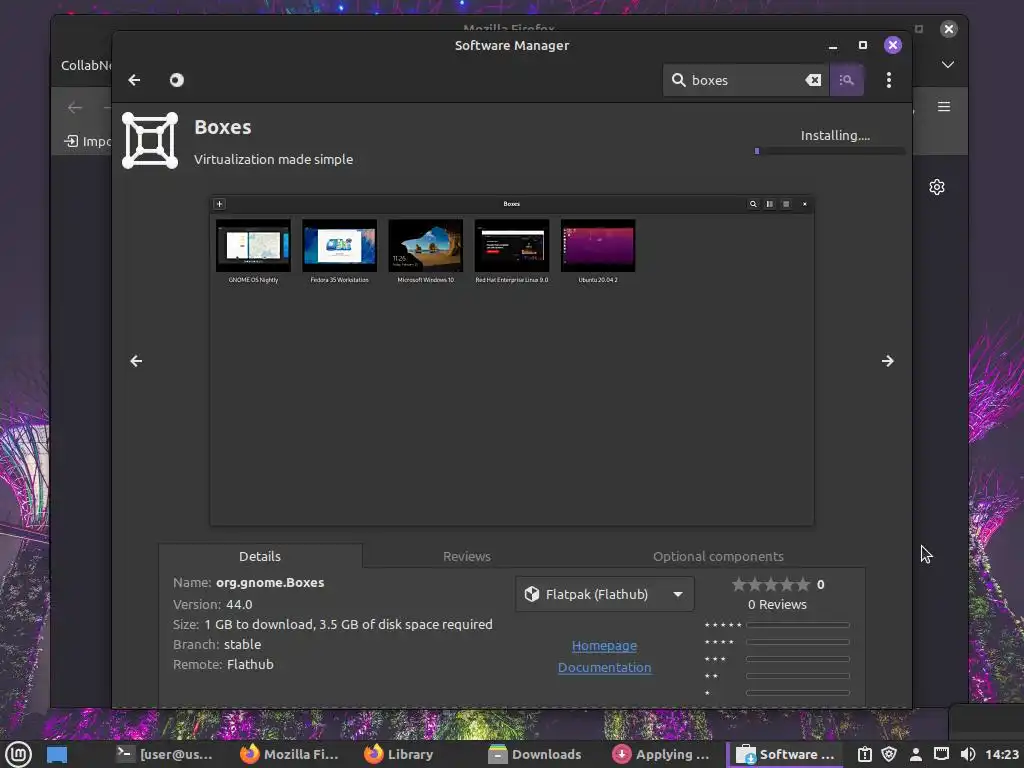Go back using Software Manager back arrow
1024x768 pixels.
click(x=134, y=80)
